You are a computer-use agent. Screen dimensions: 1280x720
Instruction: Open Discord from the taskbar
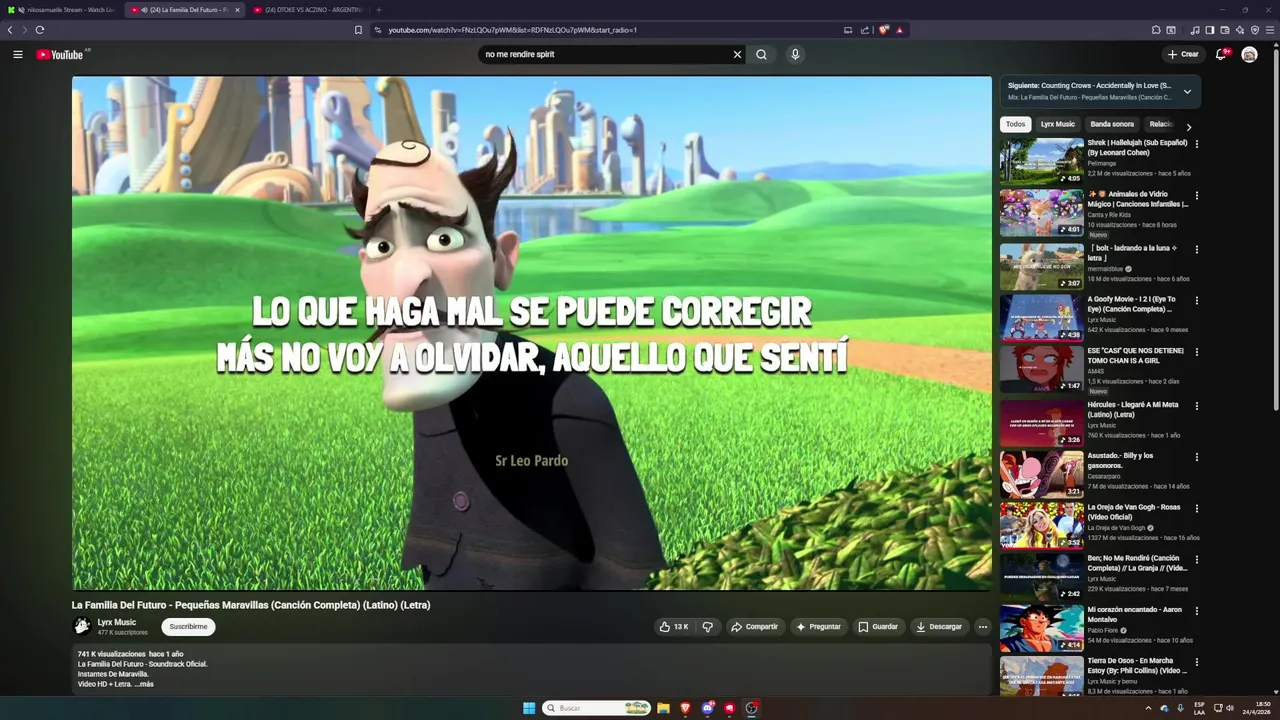pos(708,708)
